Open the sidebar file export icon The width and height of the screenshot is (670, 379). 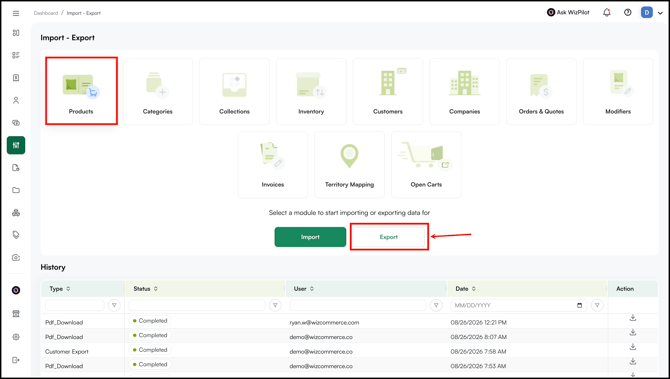pyautogui.click(x=16, y=168)
